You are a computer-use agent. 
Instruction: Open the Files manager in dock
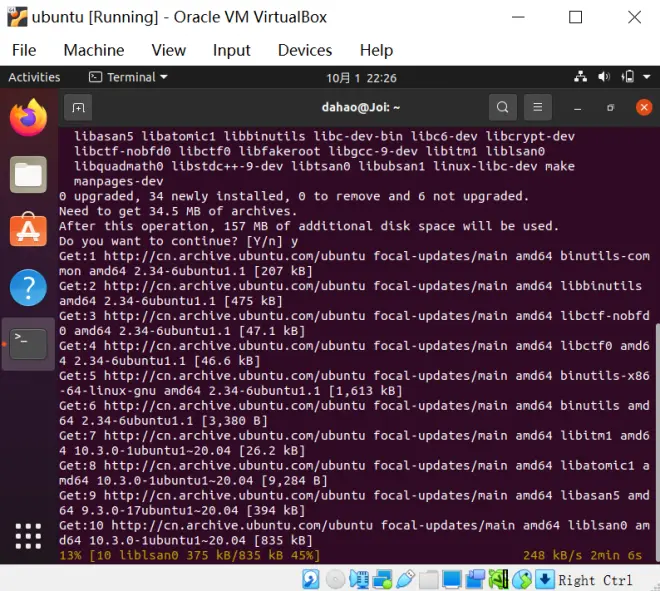28,174
